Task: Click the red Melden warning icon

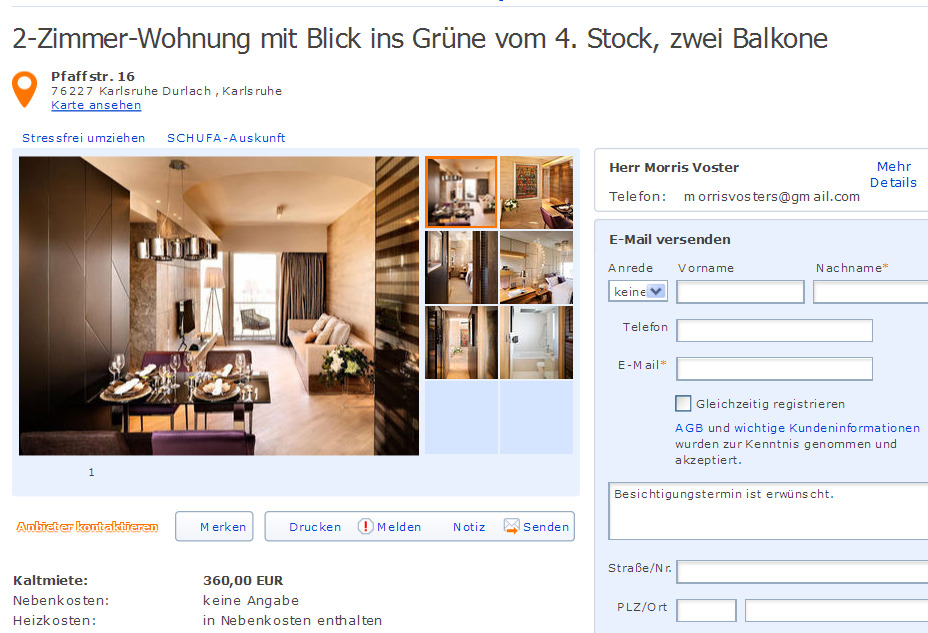Action: pyautogui.click(x=365, y=526)
